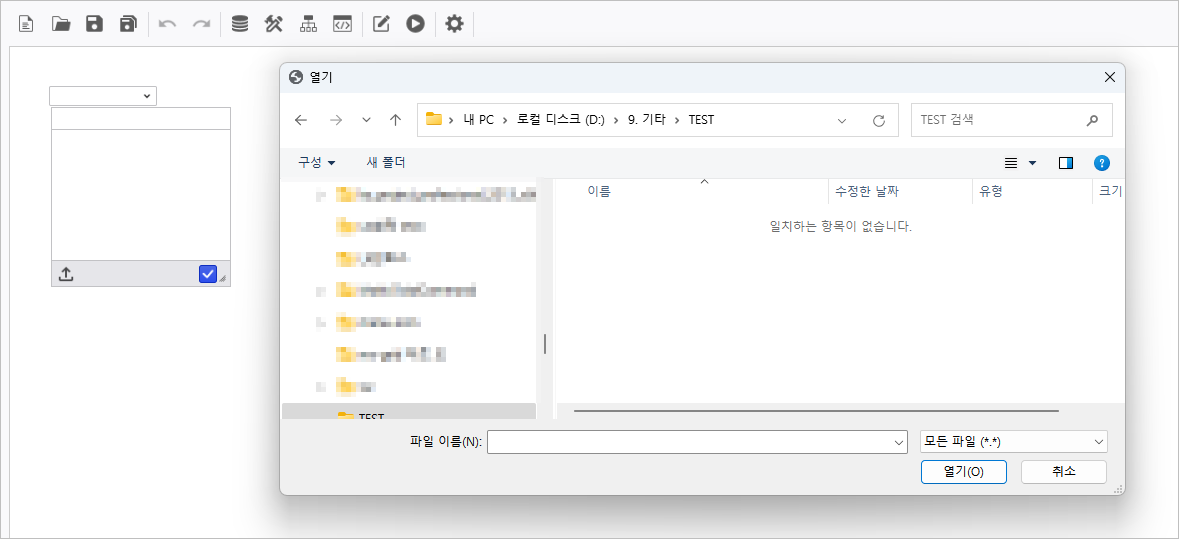Click the 열기(O) button
The width and height of the screenshot is (1179, 539).
963,472
